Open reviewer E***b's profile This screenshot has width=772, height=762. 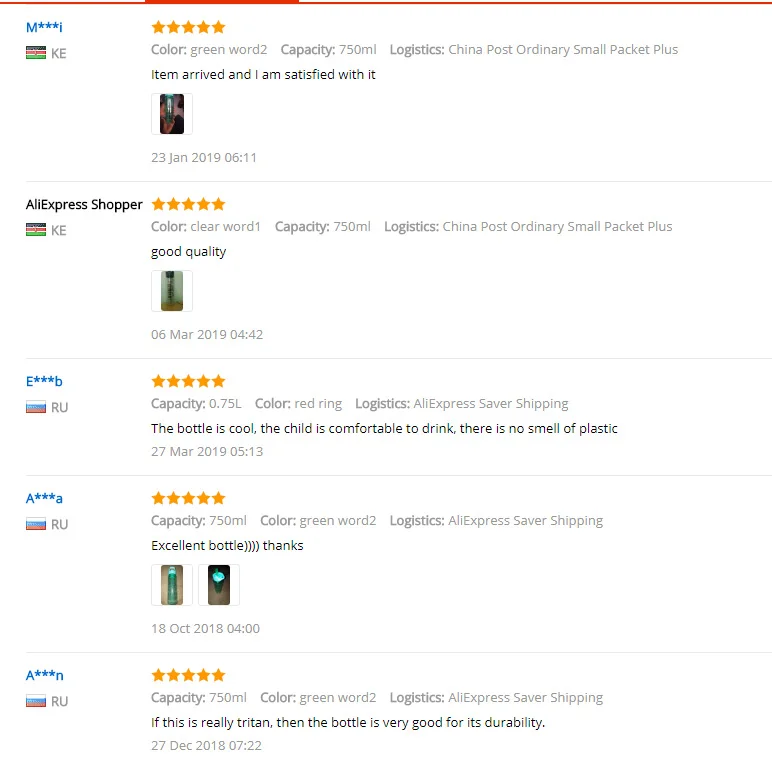click(x=44, y=381)
